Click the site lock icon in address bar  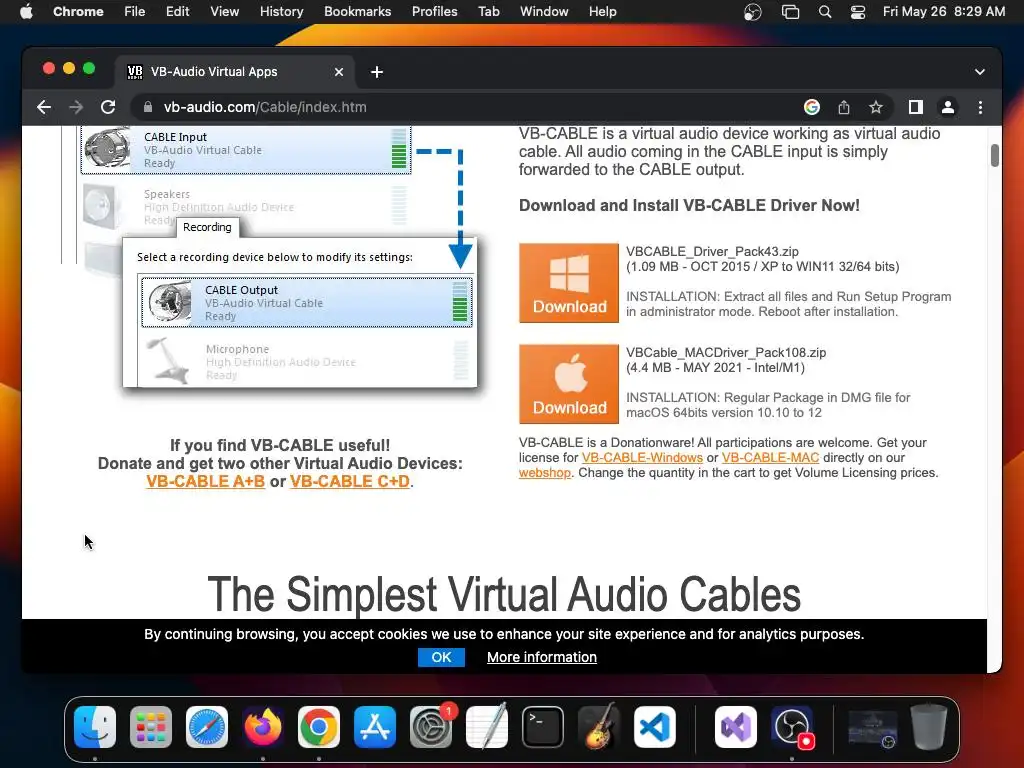[148, 107]
